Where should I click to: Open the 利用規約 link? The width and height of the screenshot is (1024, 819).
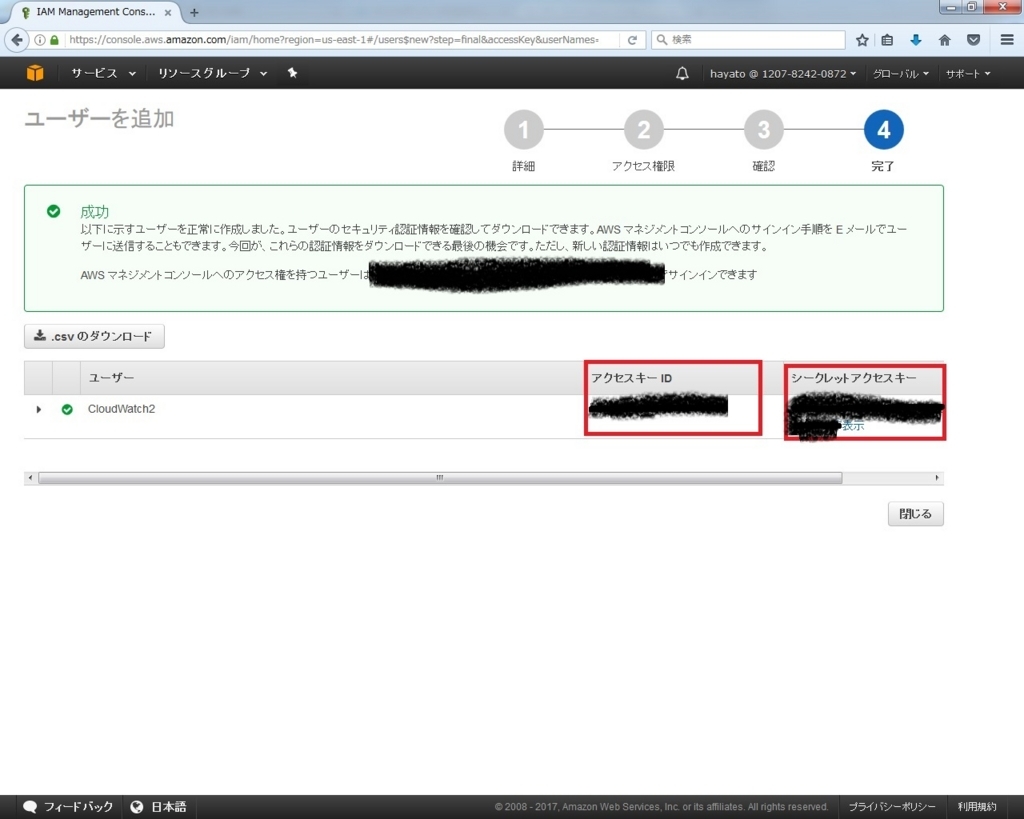point(976,807)
